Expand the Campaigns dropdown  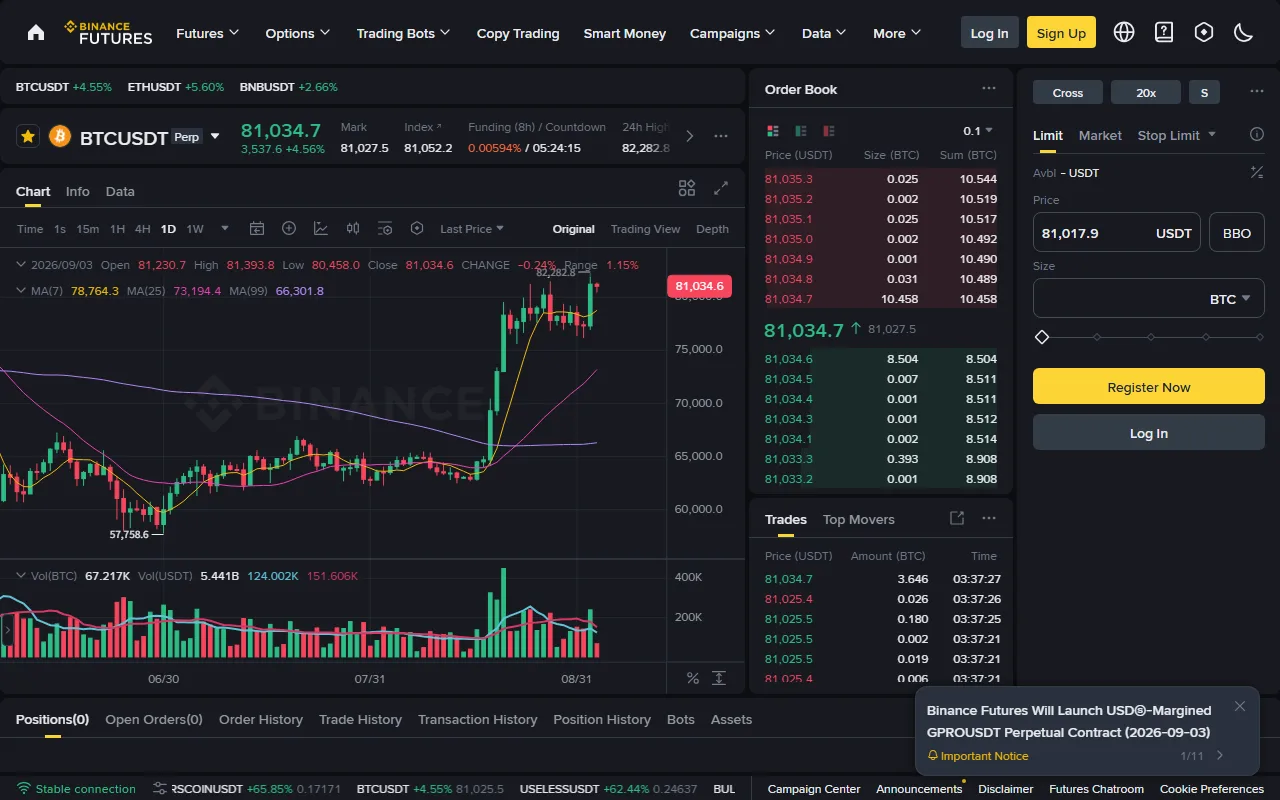(733, 33)
